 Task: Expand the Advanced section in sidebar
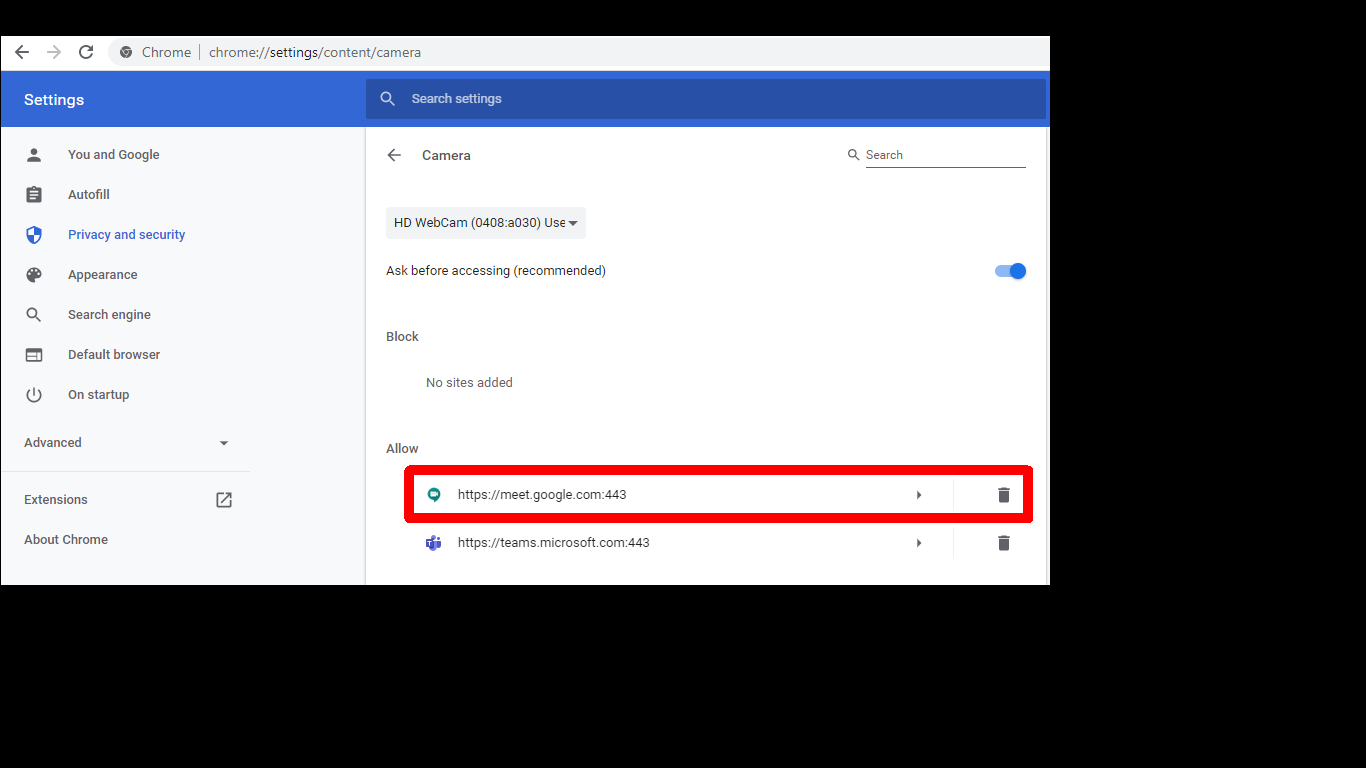(126, 443)
